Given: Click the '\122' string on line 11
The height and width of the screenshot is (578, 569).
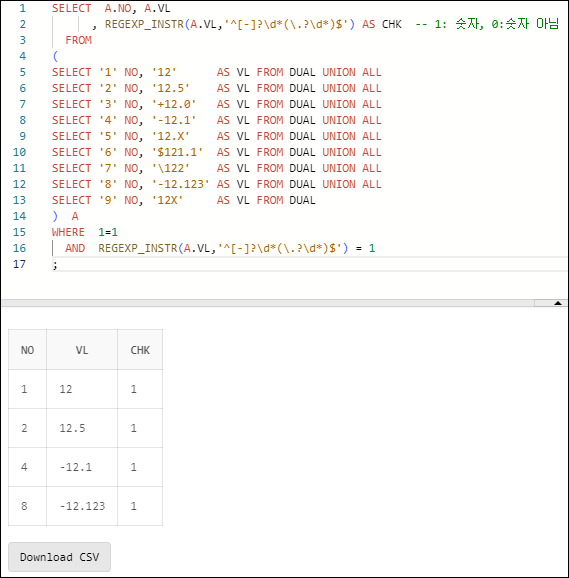Looking at the screenshot, I should pyautogui.click(x=171, y=168).
